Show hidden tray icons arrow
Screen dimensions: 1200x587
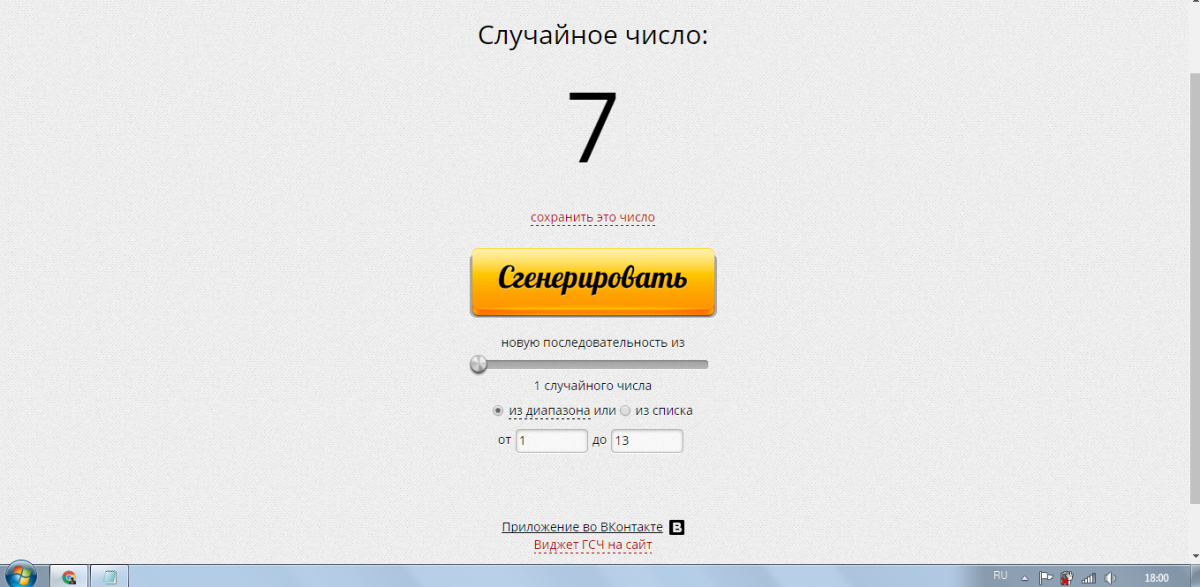[1025, 577]
